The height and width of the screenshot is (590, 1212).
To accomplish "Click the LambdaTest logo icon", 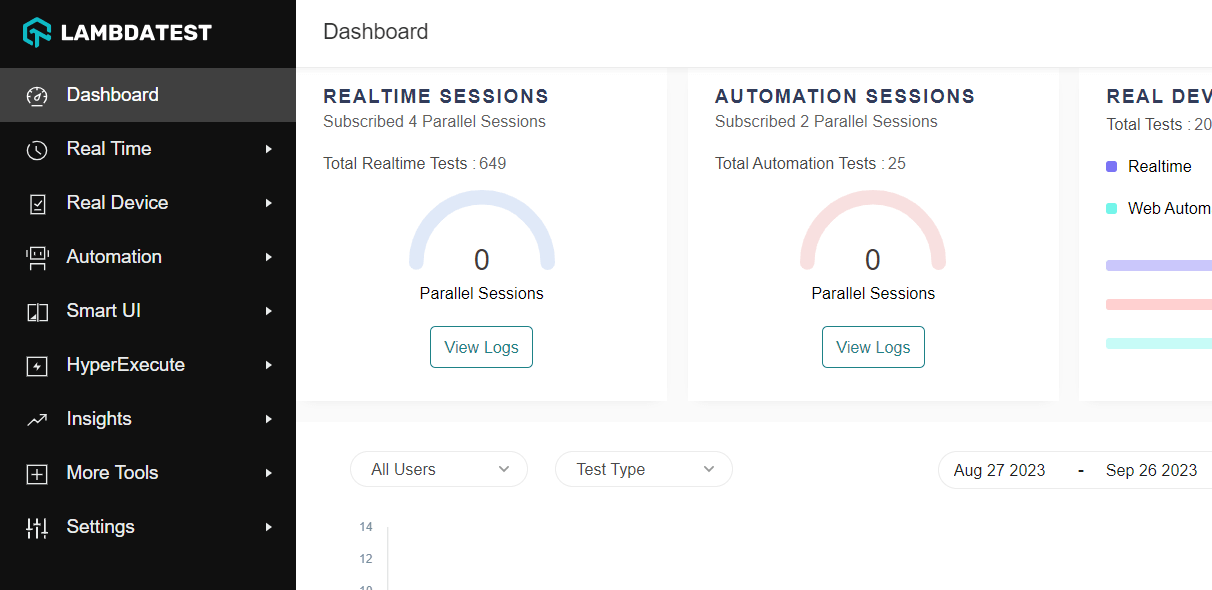I will 37,32.
